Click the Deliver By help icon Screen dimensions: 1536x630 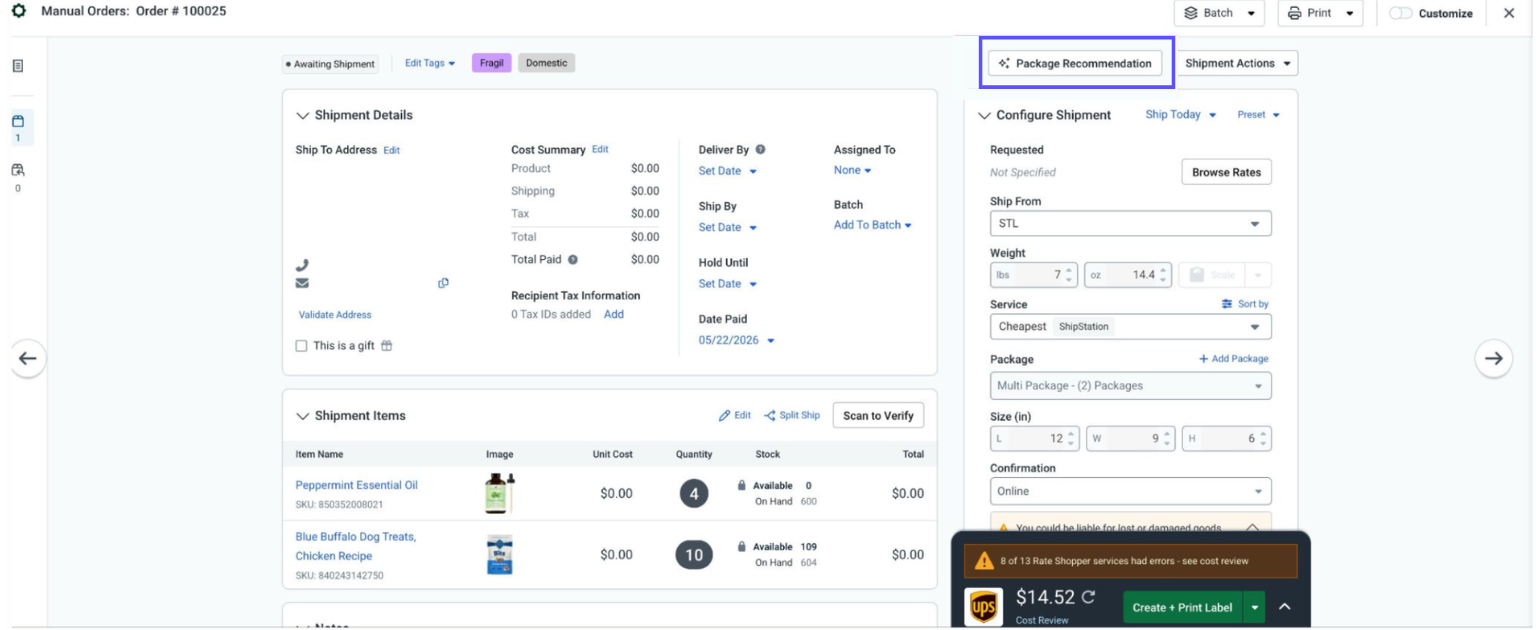760,150
